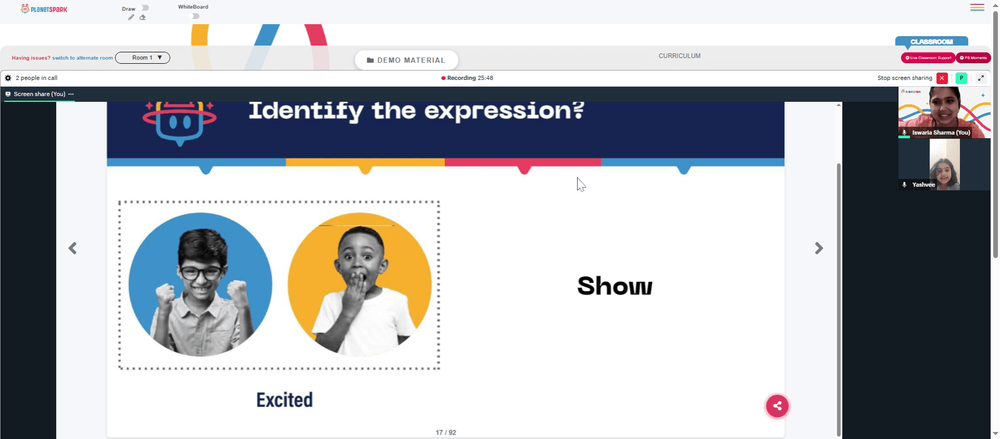Screen dimensions: 1000x439
Task: Click the boy in blue circle image
Action: pyautogui.click(x=200, y=284)
